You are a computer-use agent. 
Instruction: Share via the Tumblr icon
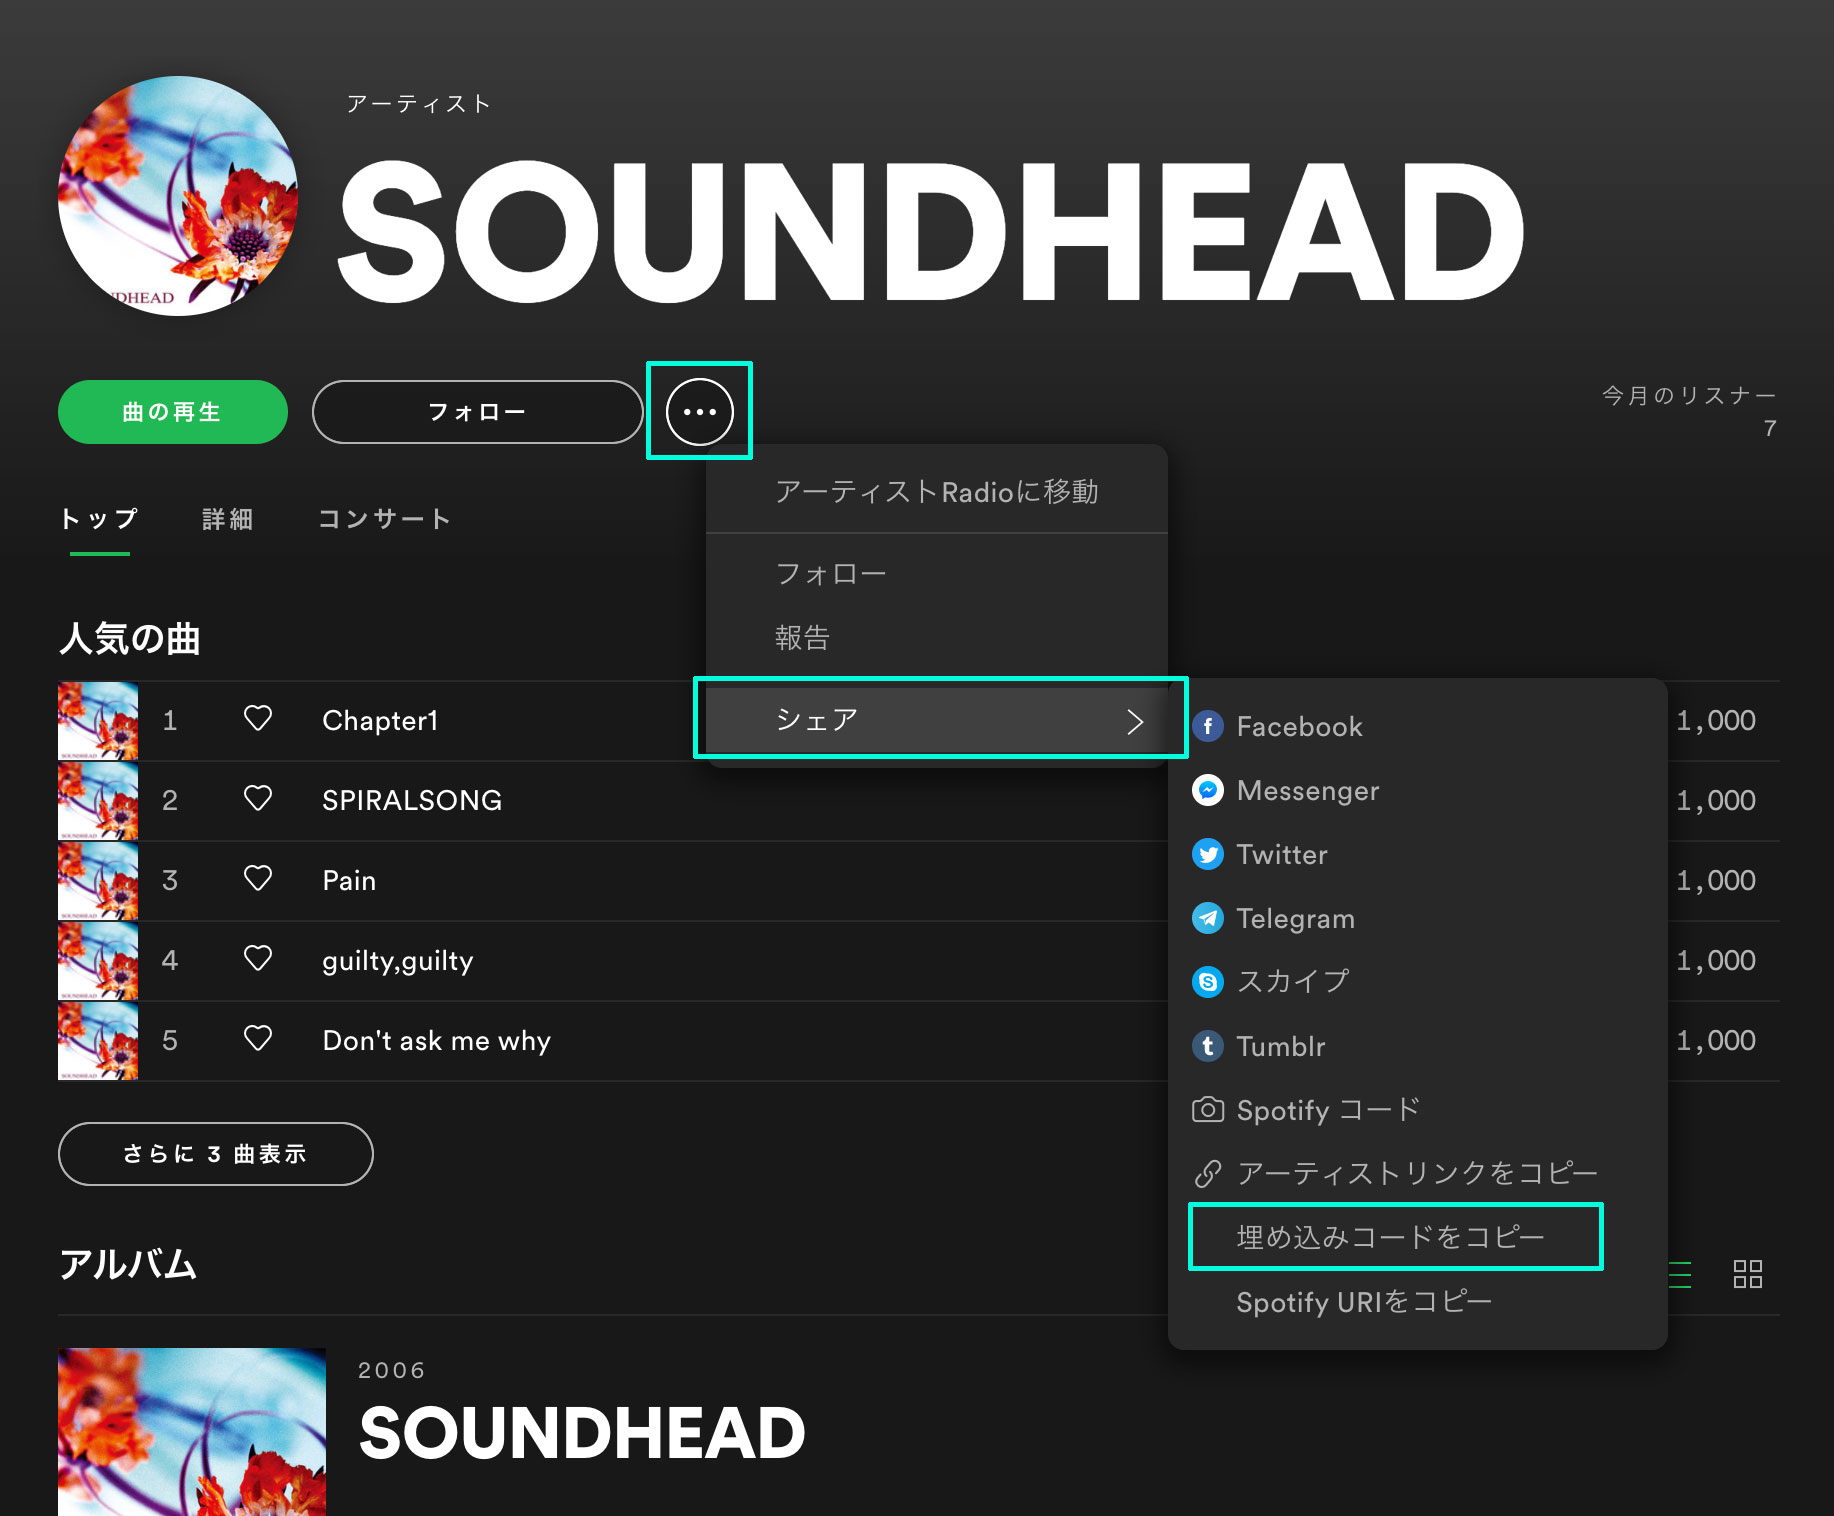1208,1046
